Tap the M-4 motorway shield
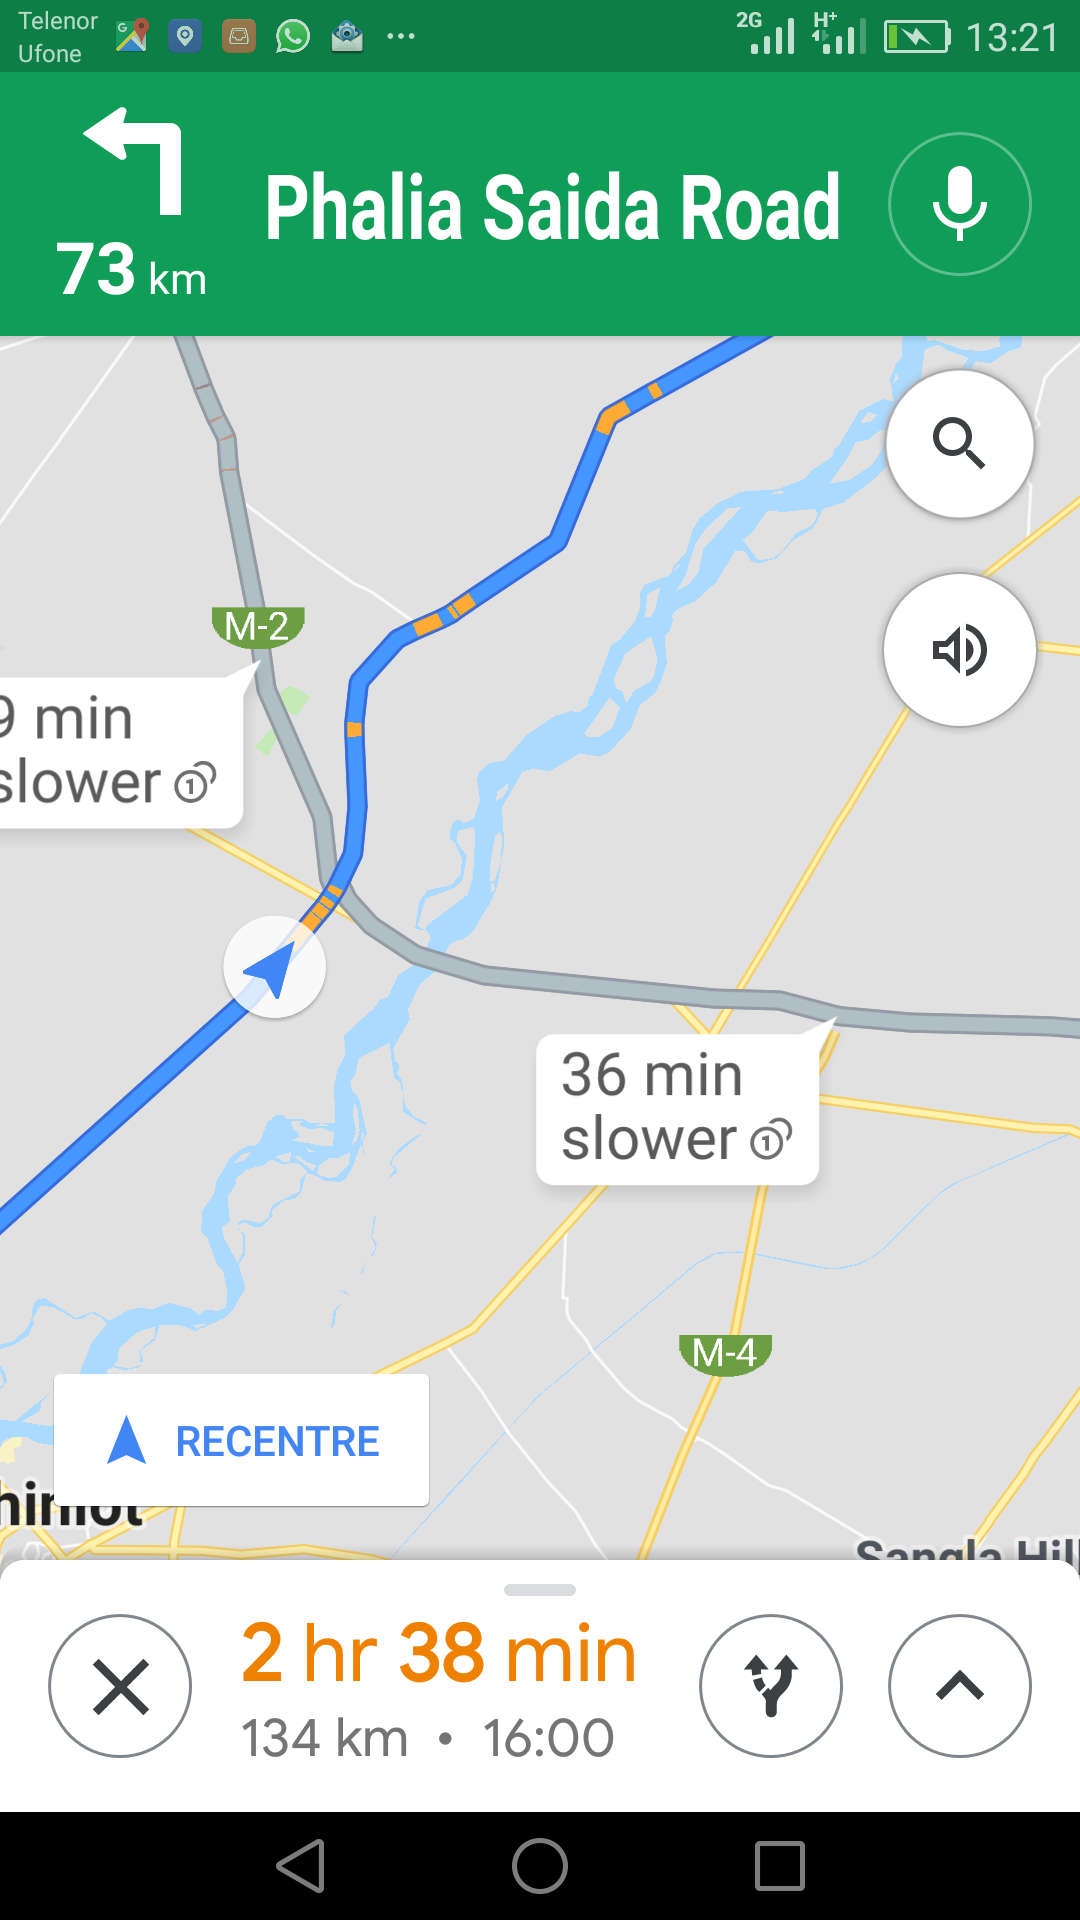 [725, 1354]
